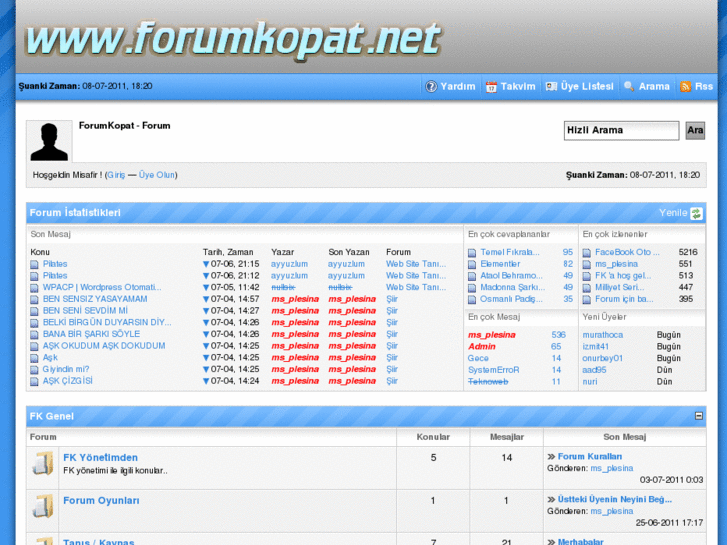Viewport: 727px width, 545px height.
Task: Click the Takvim calendar icon
Action: pos(491,87)
